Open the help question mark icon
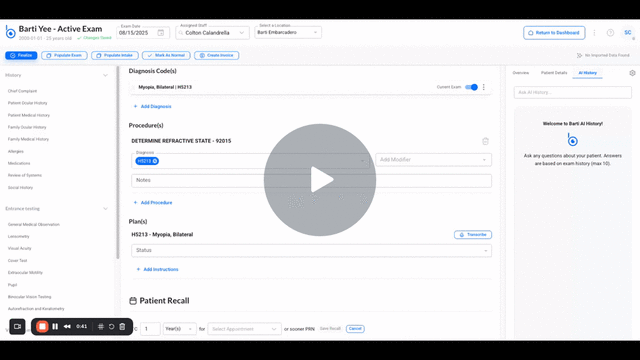 click(x=610, y=33)
